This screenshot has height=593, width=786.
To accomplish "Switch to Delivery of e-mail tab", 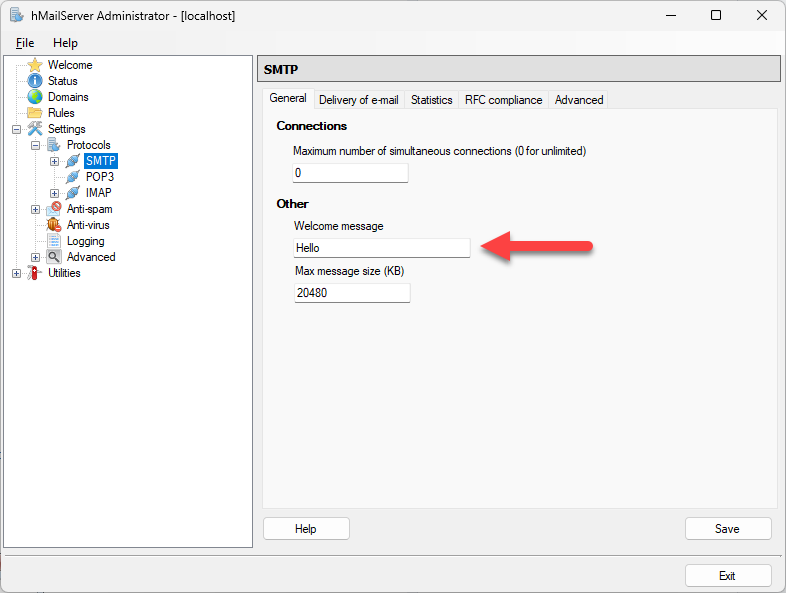I will pos(359,100).
